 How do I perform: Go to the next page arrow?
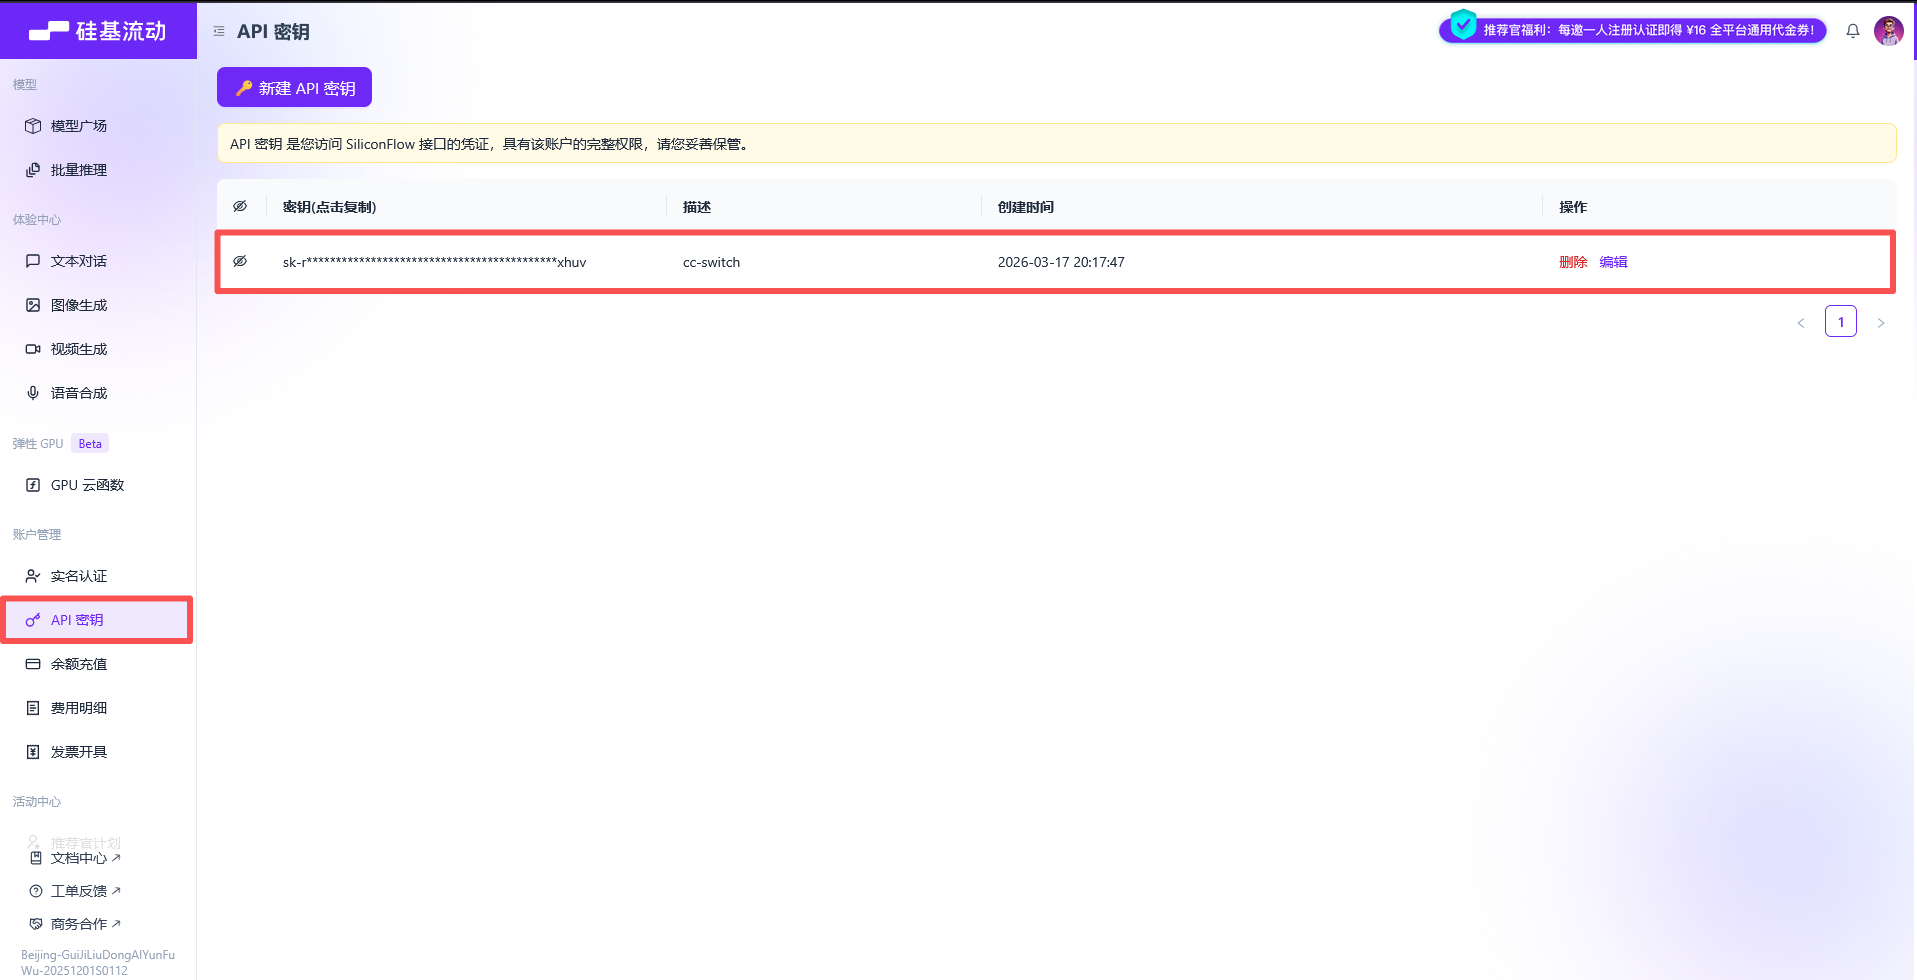tap(1881, 322)
